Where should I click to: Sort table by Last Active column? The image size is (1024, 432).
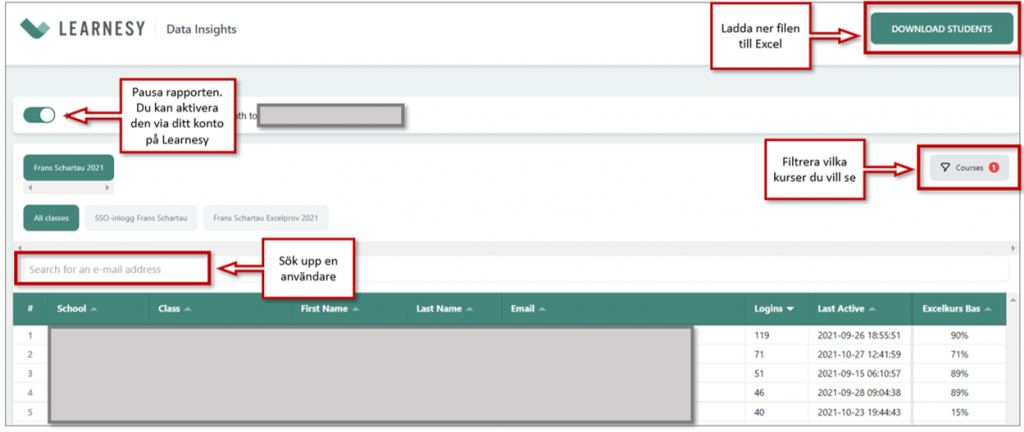coord(846,309)
